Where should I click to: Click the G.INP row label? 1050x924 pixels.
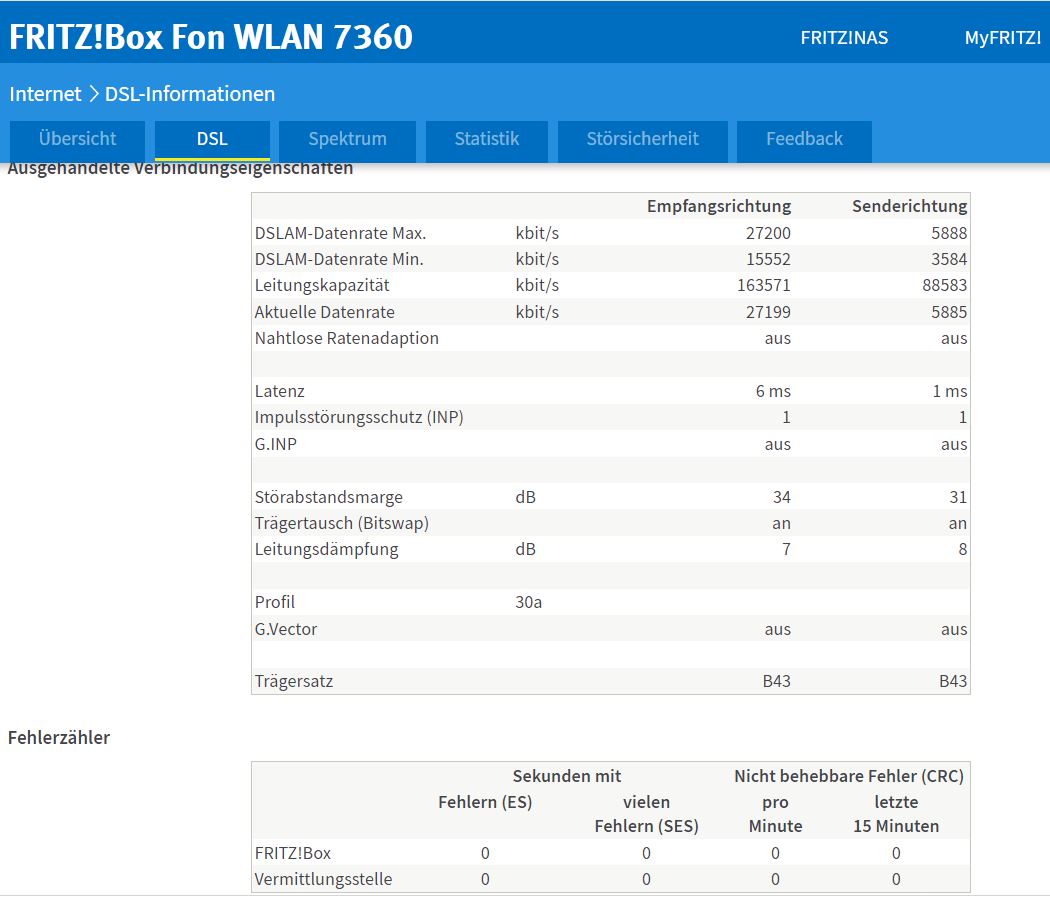pos(275,444)
